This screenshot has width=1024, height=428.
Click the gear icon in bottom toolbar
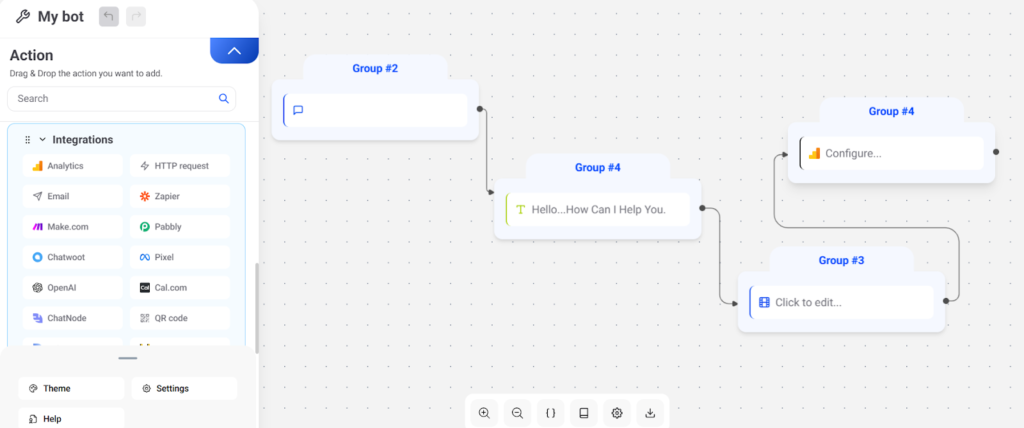(617, 413)
